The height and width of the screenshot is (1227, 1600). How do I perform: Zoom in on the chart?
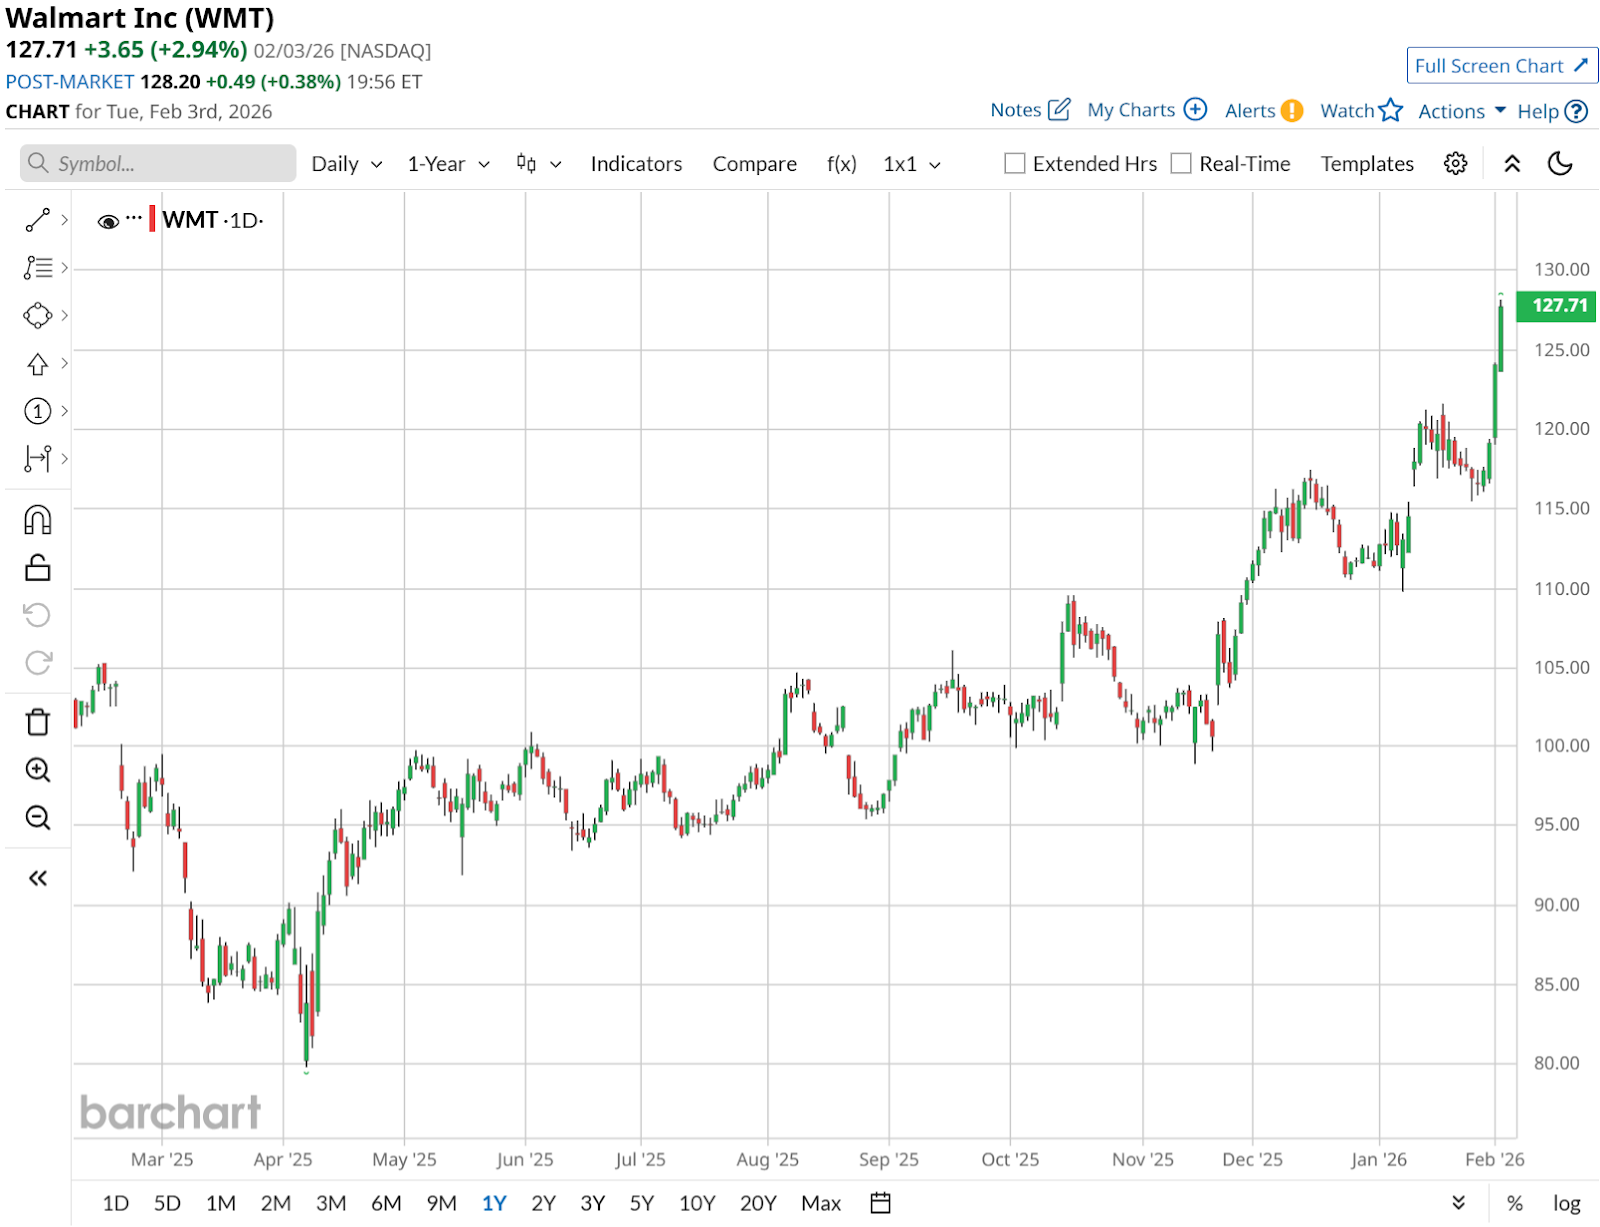point(38,770)
